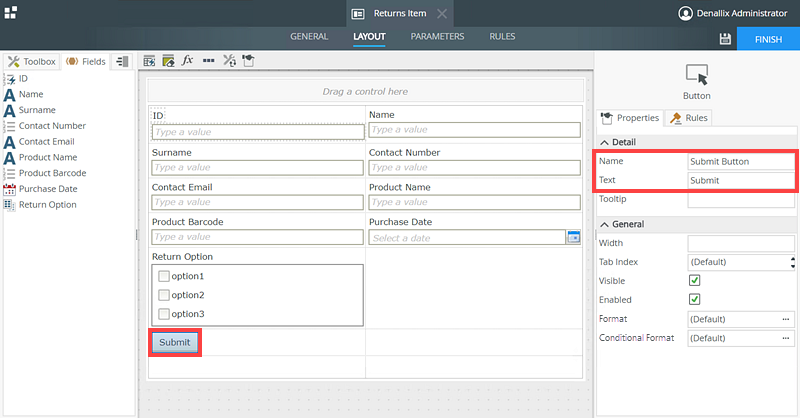This screenshot has height=418, width=800.
Task: Click the save disk icon beside Finish
Action: pyautogui.click(x=725, y=38)
